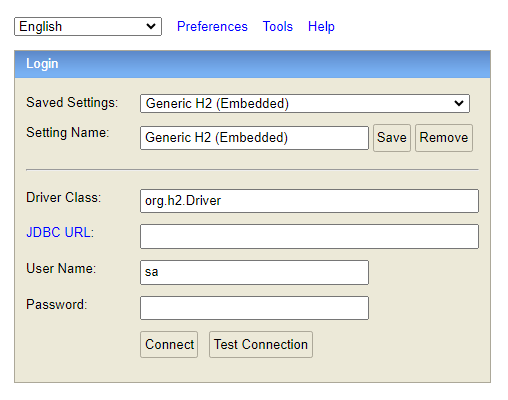Follow the JDBC URL help link
Screen dimensions: 508x400
pyautogui.click(x=58, y=232)
